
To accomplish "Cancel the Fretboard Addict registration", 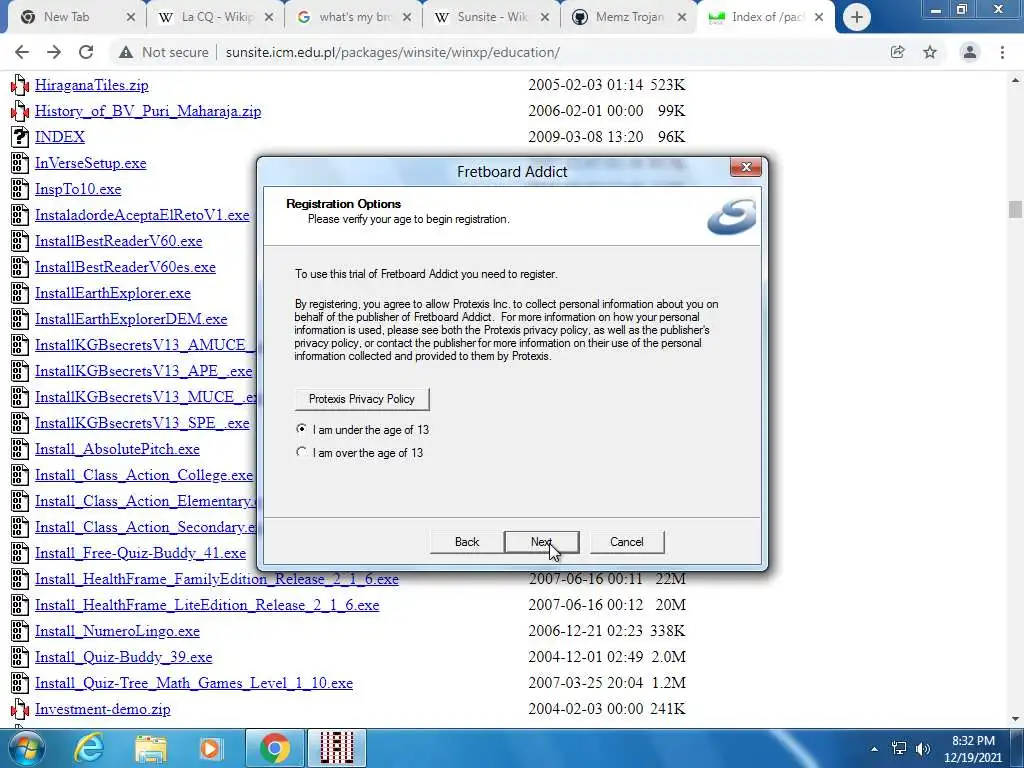I will (x=627, y=542).
